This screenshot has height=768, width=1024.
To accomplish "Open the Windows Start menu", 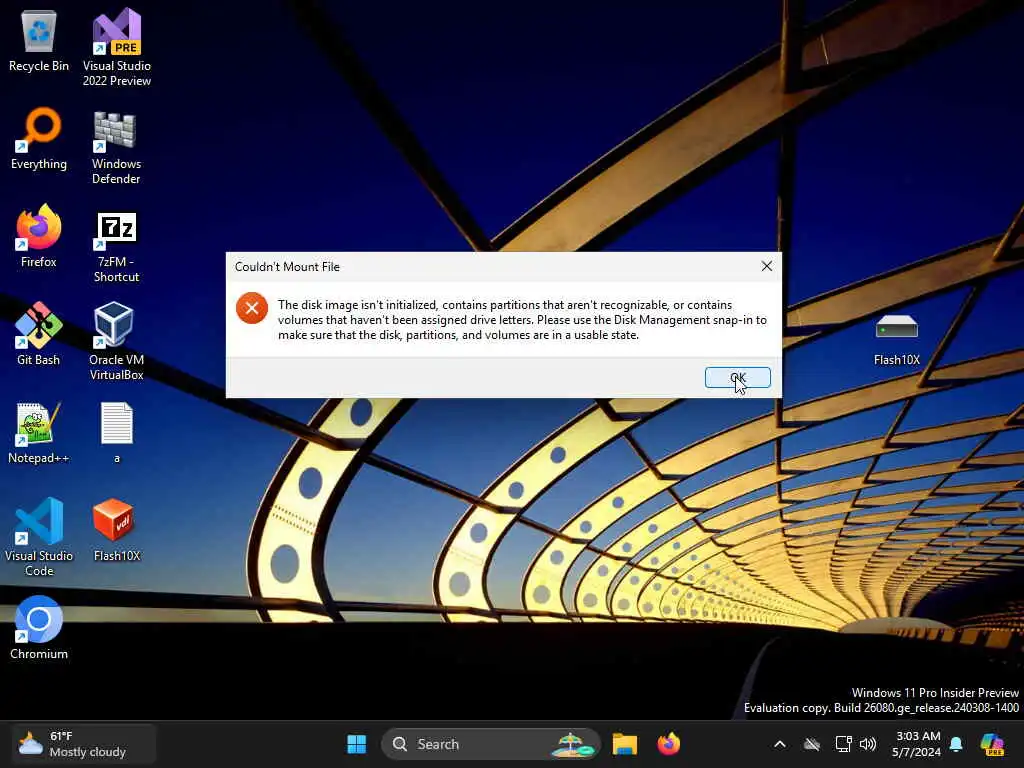I will [x=357, y=744].
